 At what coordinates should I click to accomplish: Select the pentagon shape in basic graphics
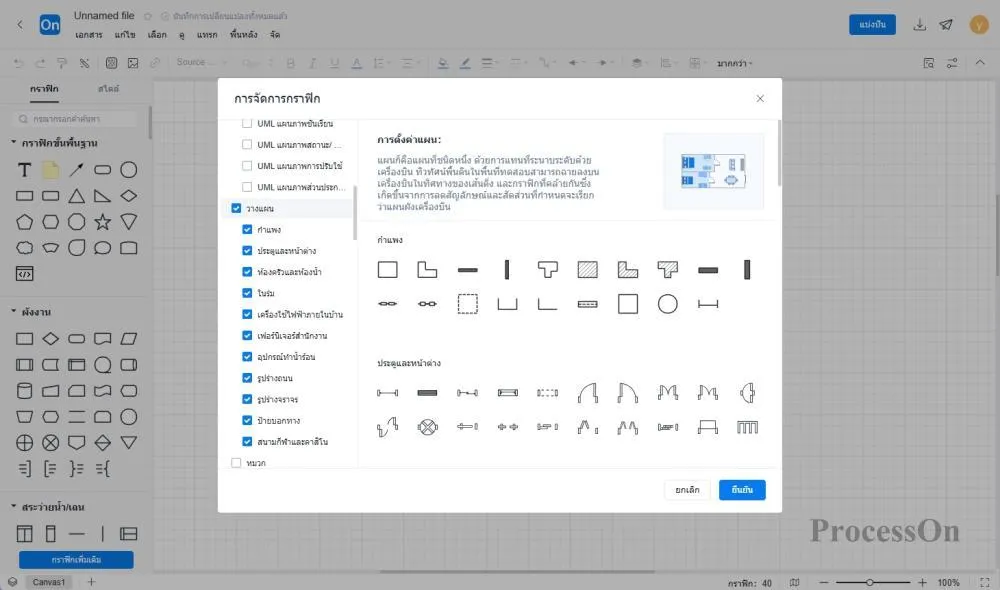pos(24,222)
